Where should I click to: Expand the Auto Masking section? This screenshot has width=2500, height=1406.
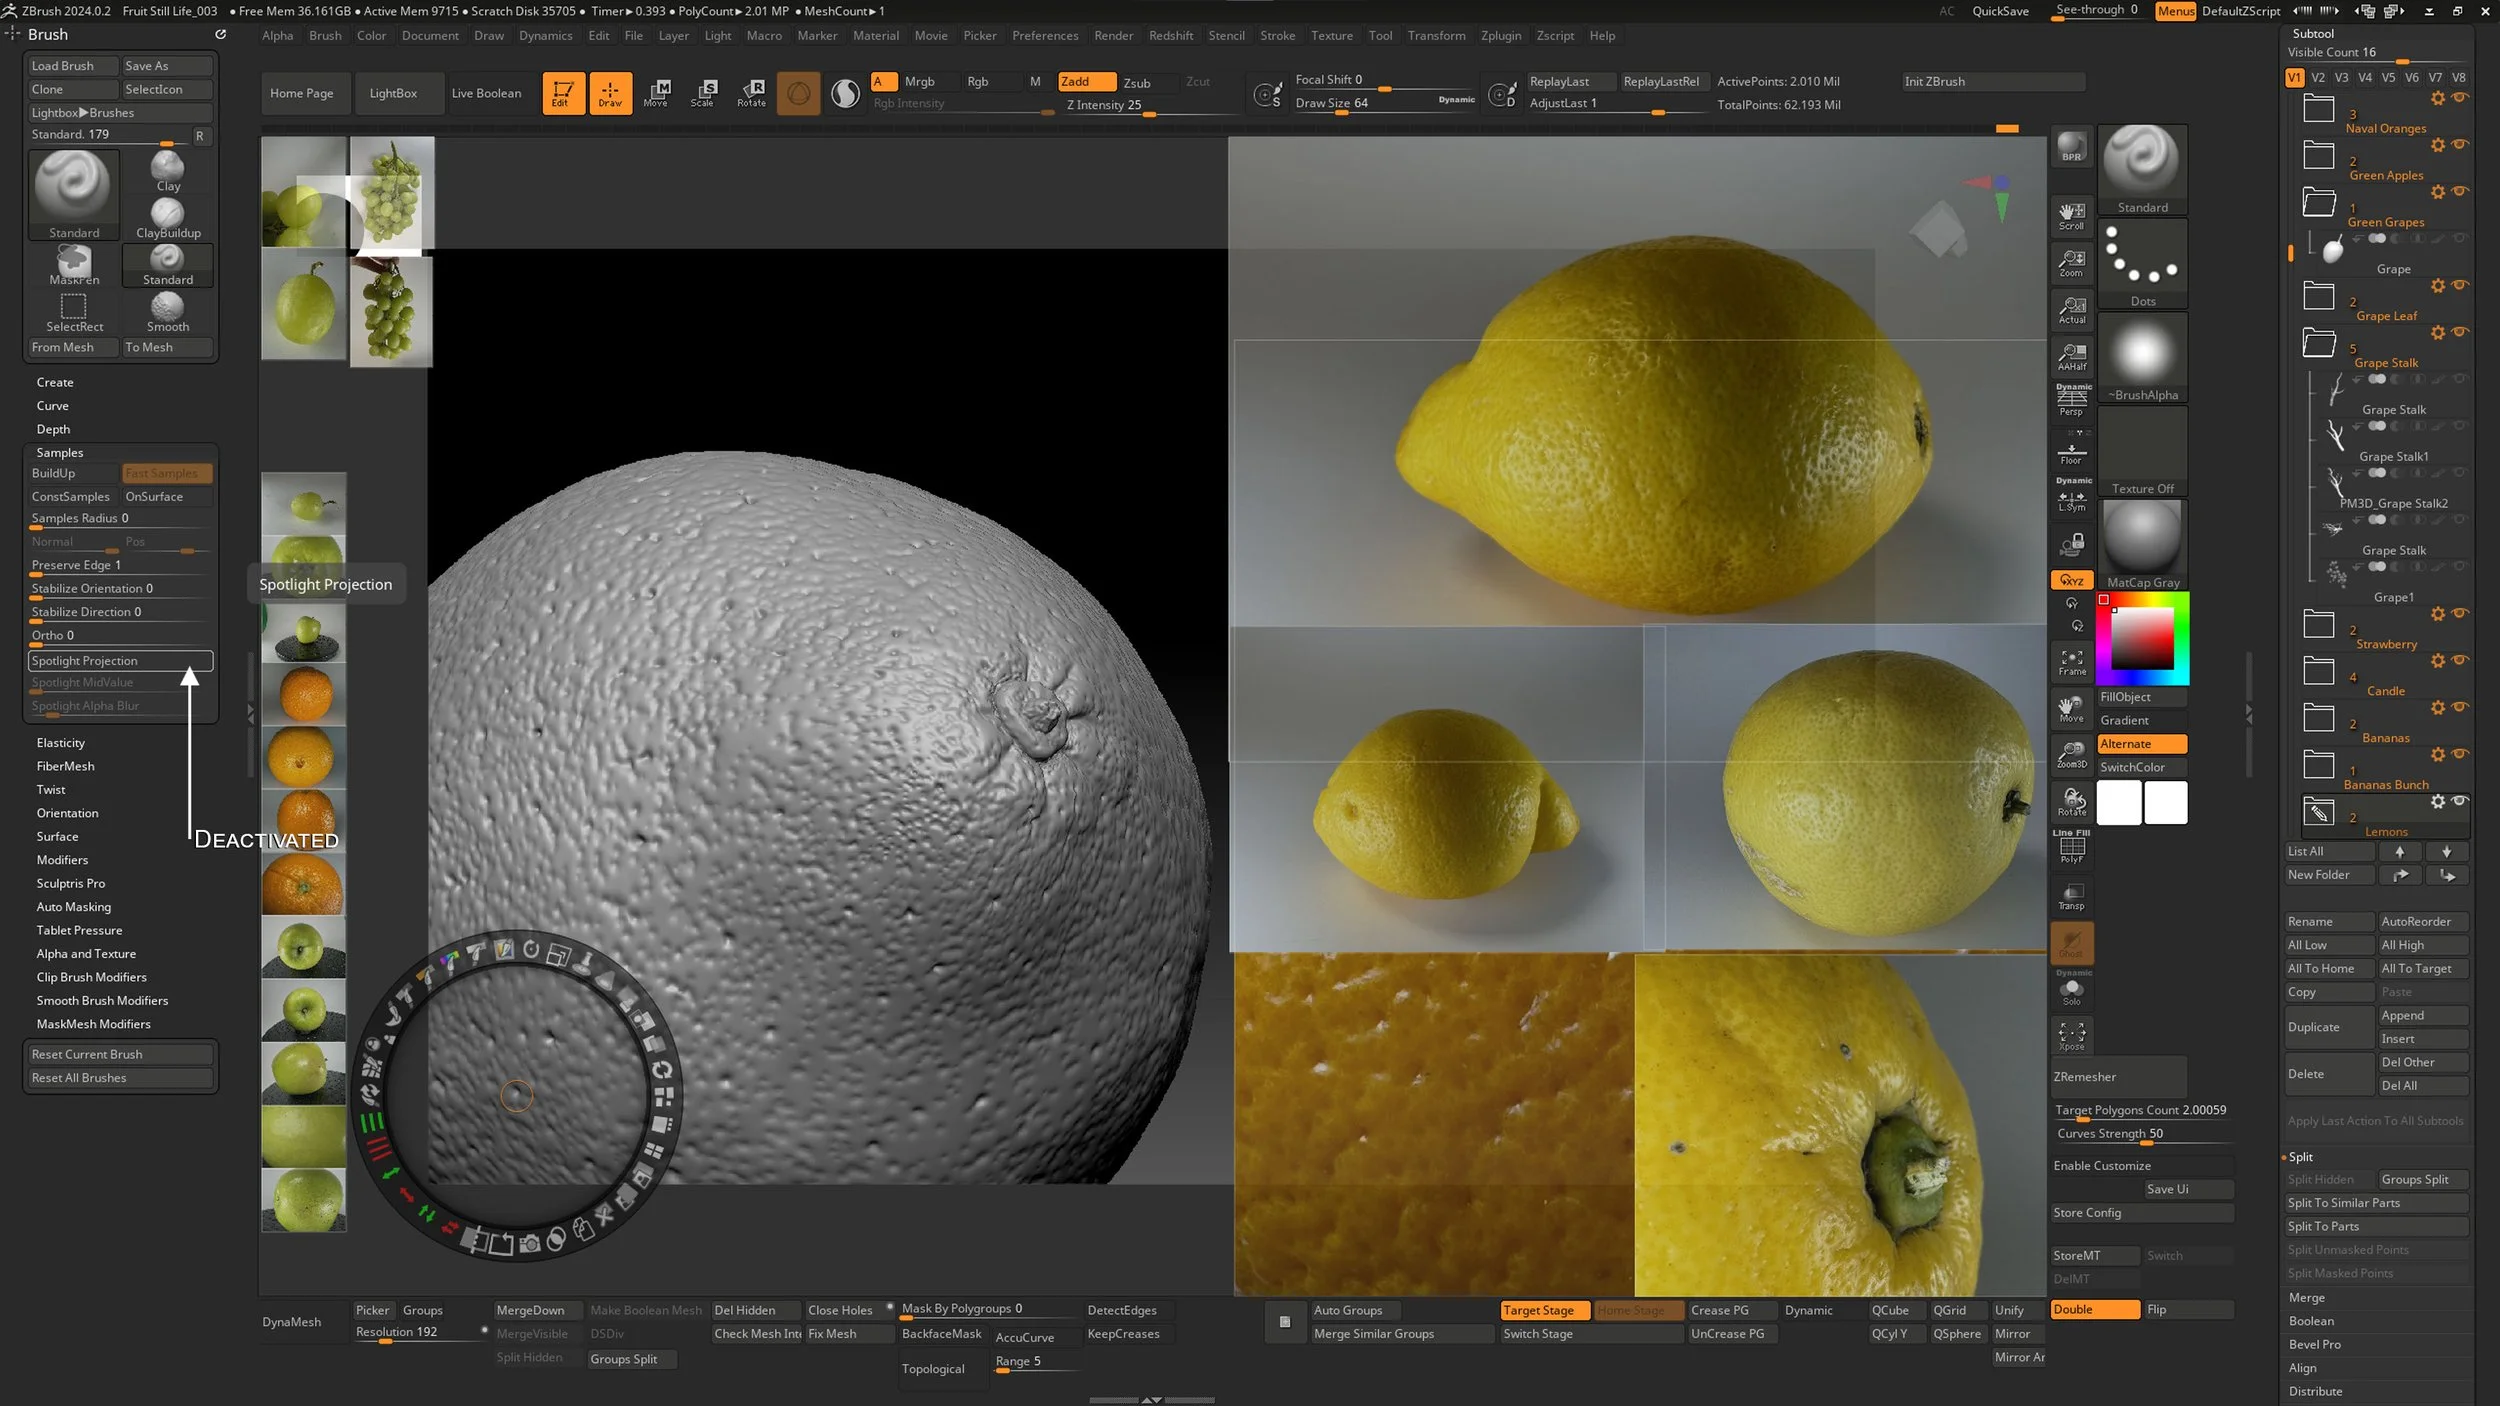[74, 907]
